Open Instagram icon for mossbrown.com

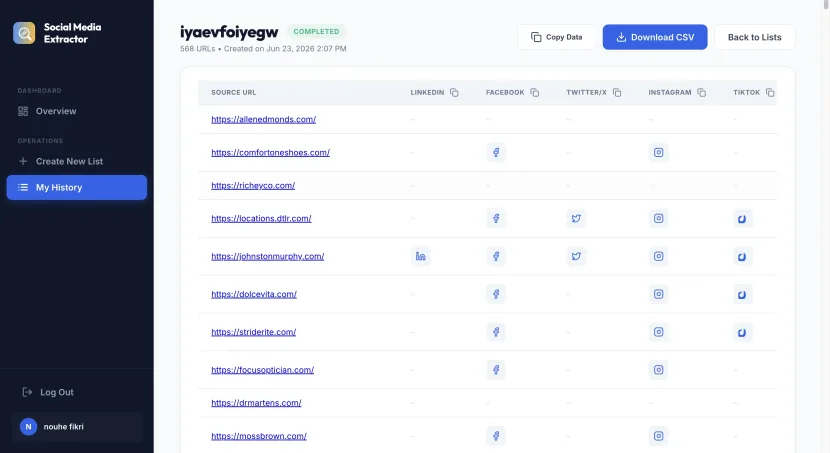[x=658, y=436]
